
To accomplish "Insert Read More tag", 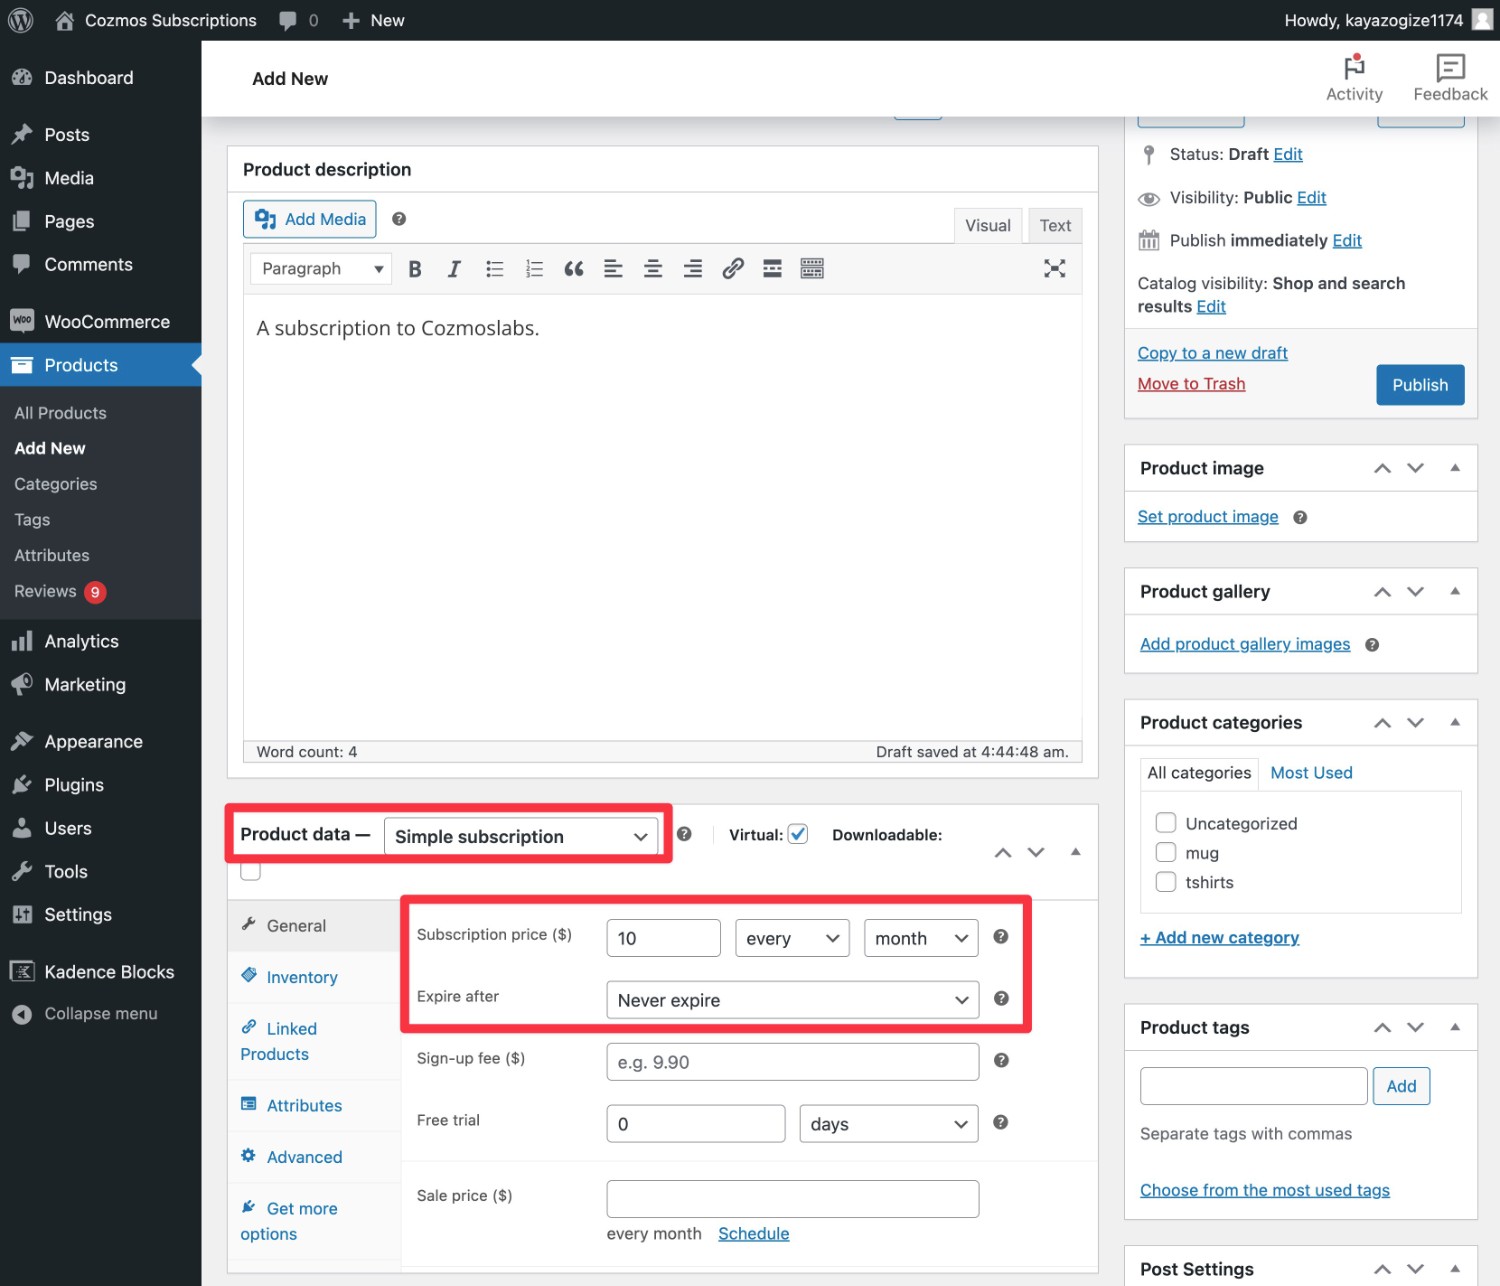I will click(x=772, y=269).
